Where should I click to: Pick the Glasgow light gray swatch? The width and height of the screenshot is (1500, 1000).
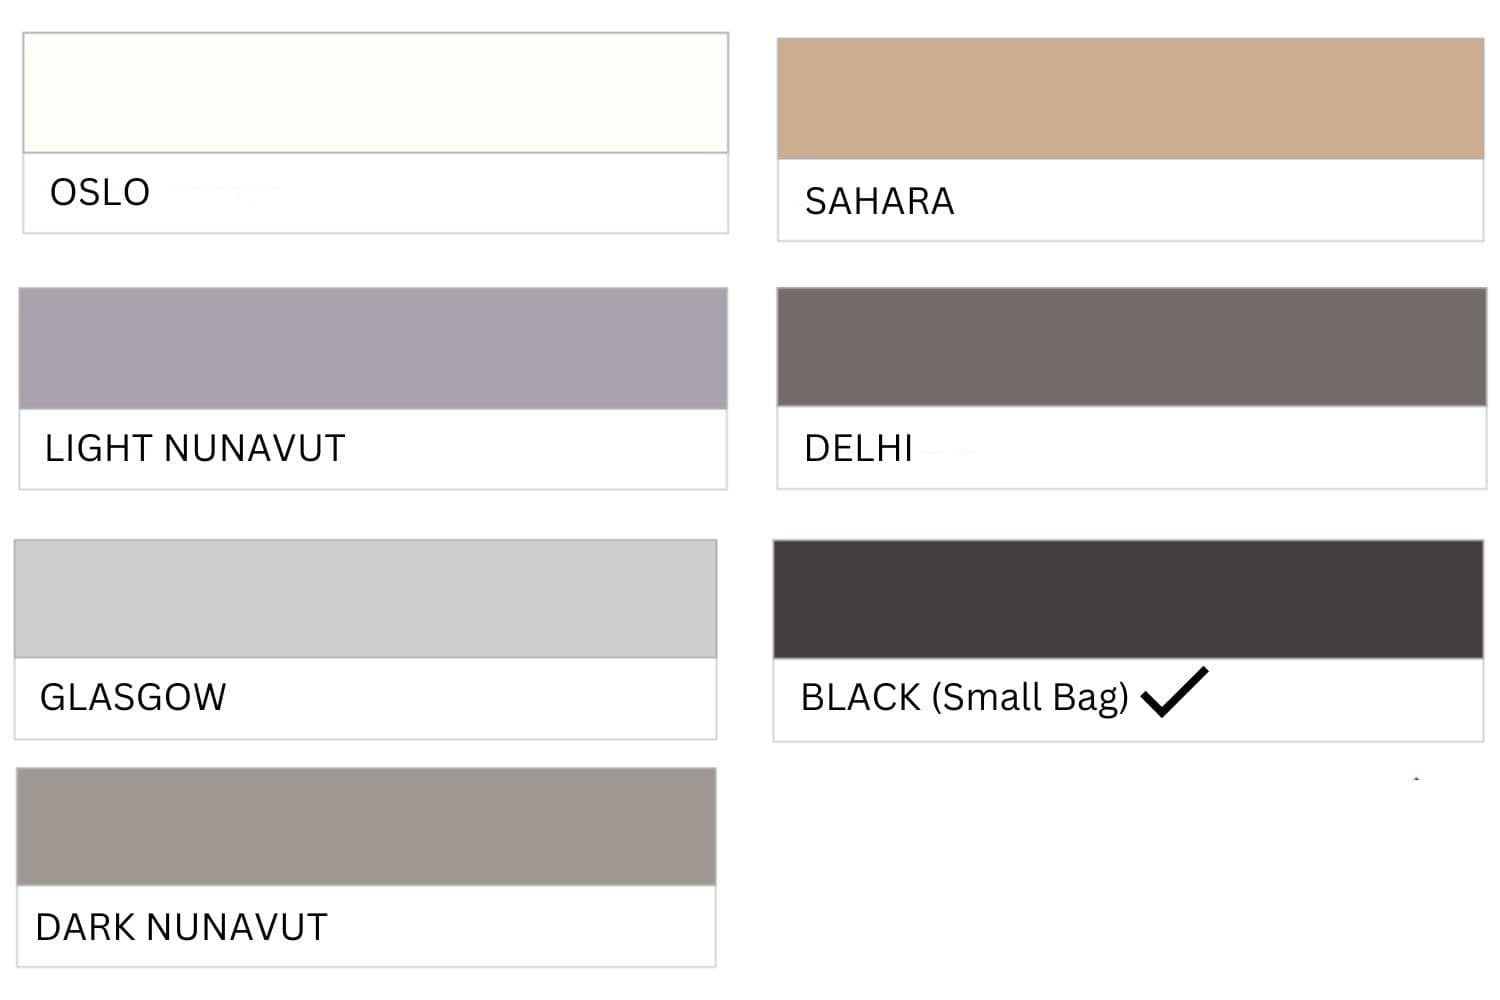(366, 599)
